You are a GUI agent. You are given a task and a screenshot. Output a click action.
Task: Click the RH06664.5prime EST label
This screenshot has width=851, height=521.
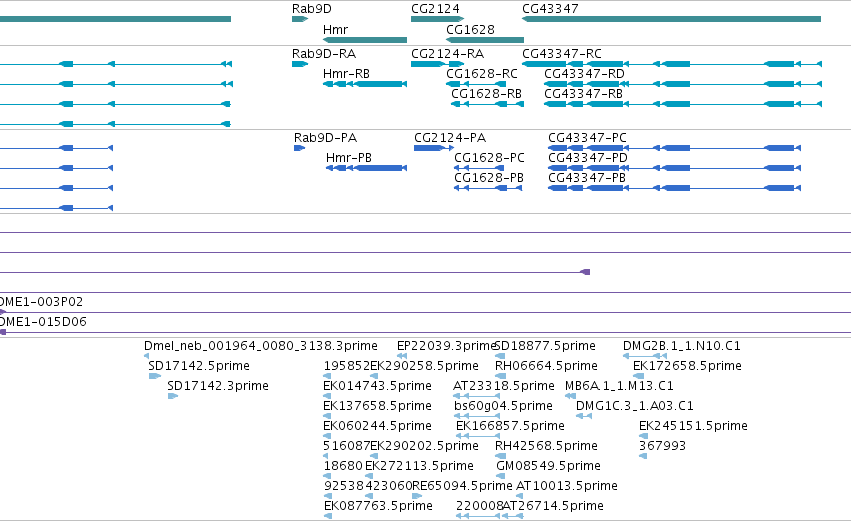[546, 366]
